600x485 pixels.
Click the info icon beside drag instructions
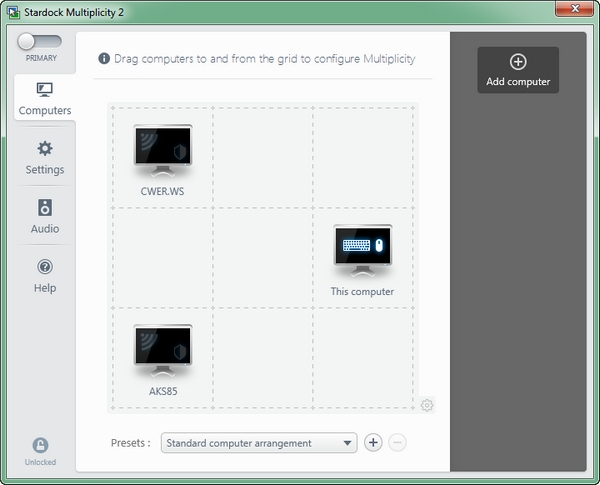(104, 59)
